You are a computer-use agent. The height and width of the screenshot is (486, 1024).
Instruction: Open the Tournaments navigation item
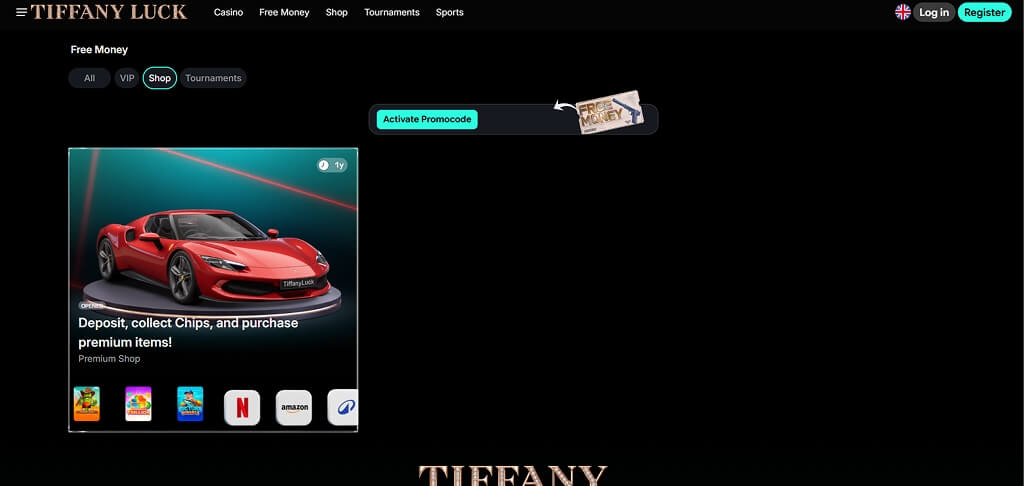coord(392,12)
